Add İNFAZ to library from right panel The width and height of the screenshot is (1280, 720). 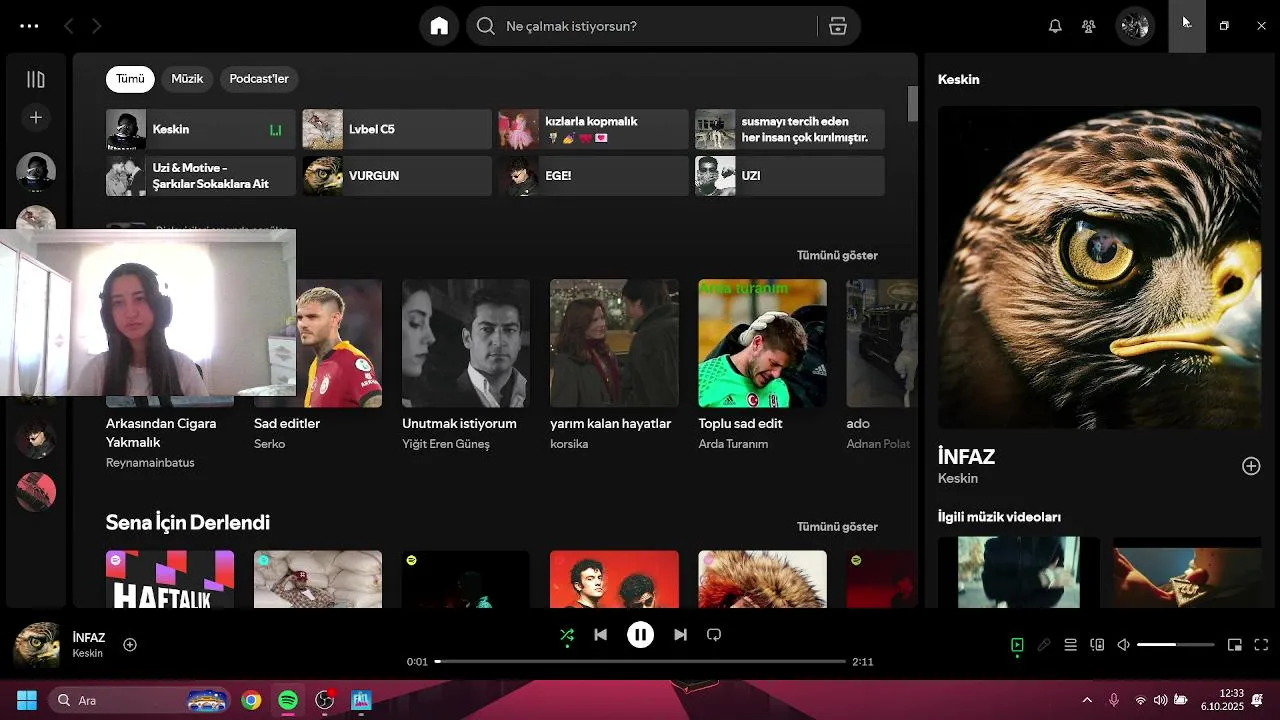pos(1251,466)
